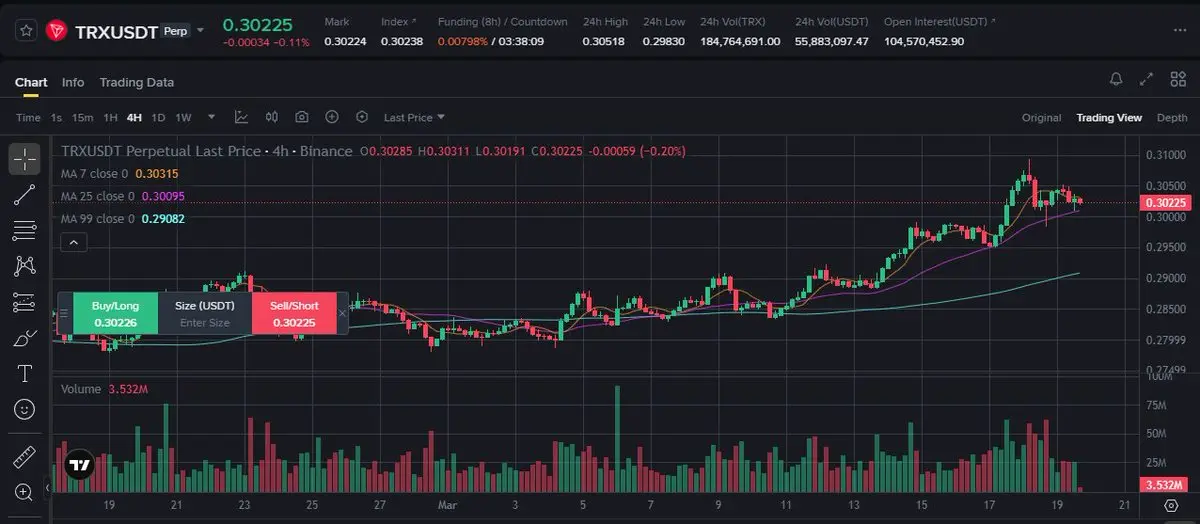Collapse the drawing toolbar with the arrow

point(47,489)
